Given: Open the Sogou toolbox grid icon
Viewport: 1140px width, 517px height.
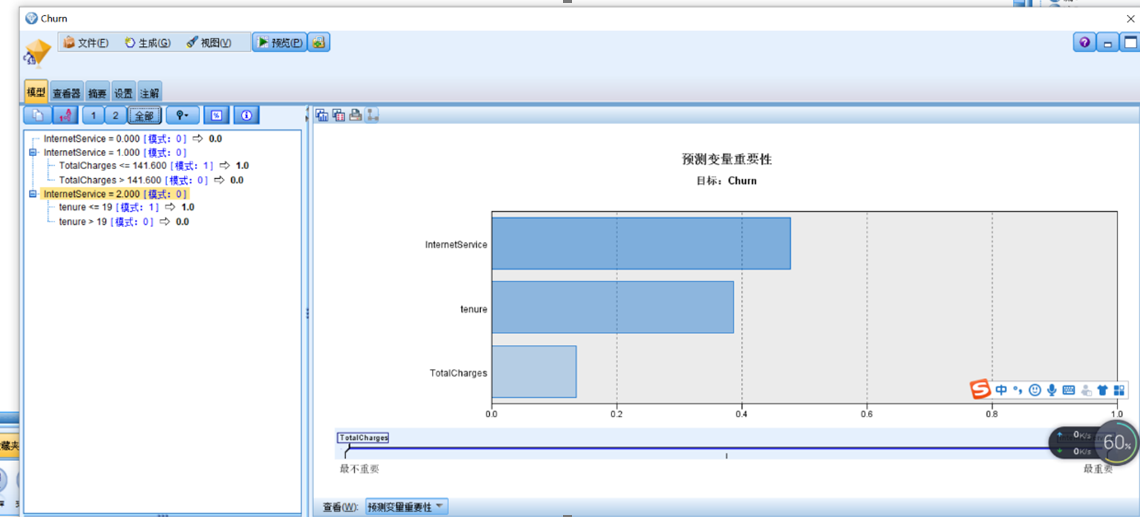Looking at the screenshot, I should (x=1119, y=390).
